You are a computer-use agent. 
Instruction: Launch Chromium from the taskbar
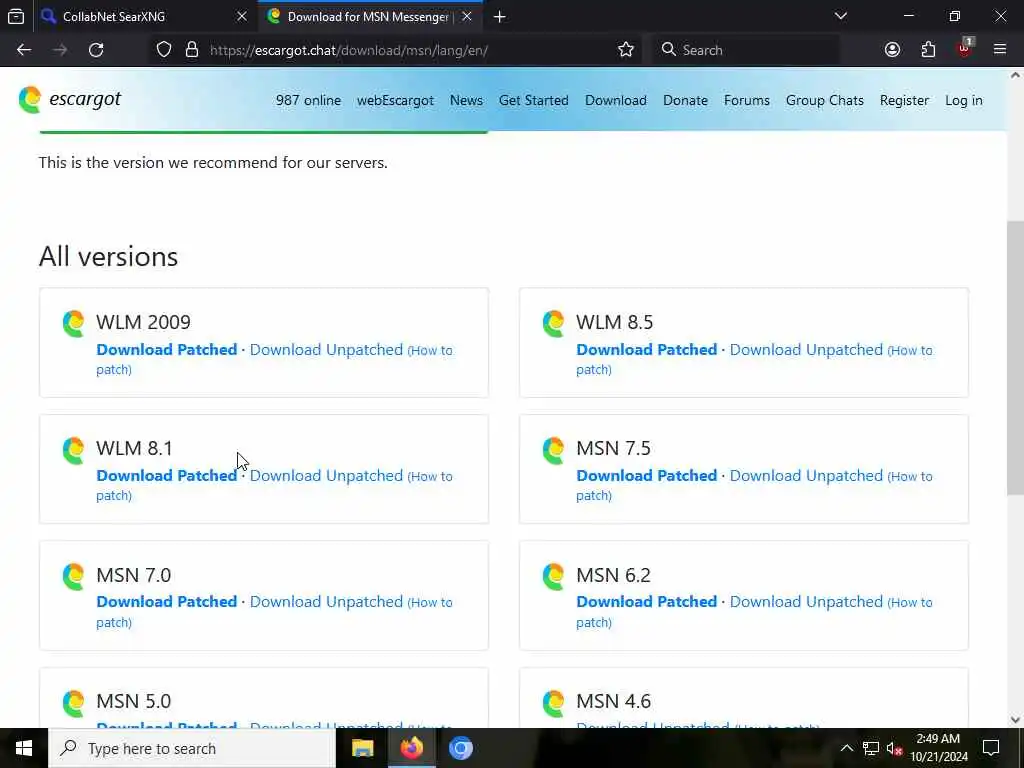point(460,748)
